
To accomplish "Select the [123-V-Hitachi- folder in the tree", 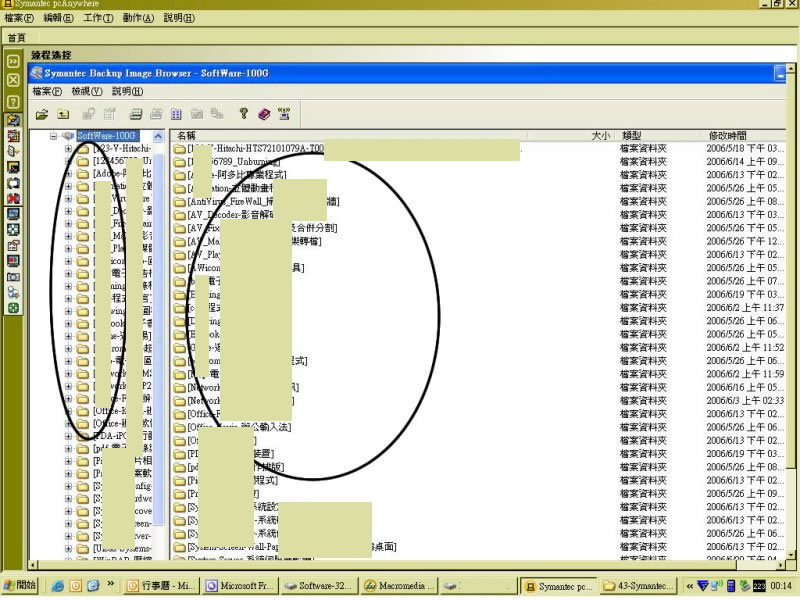I will click(x=122, y=148).
